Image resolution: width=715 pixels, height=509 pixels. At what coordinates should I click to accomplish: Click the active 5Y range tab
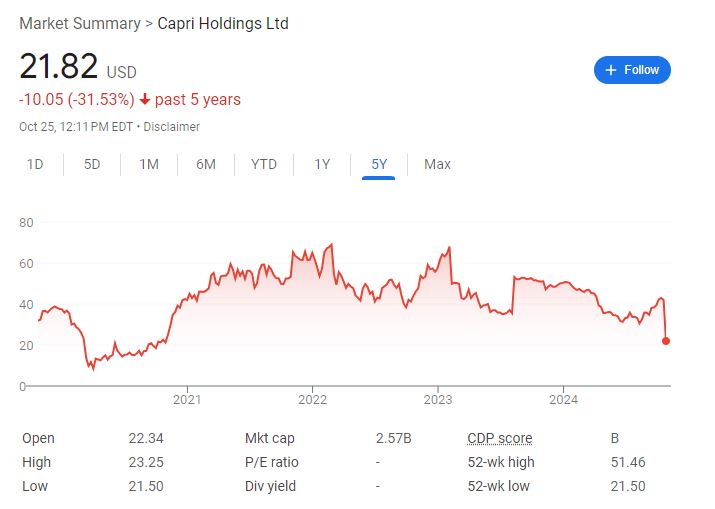(379, 164)
